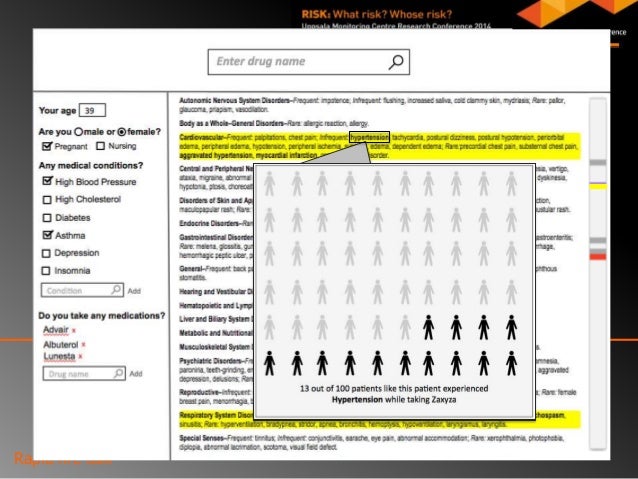Click Add next to the Drug name field
This screenshot has height=479, width=638.
pyautogui.click(x=136, y=374)
